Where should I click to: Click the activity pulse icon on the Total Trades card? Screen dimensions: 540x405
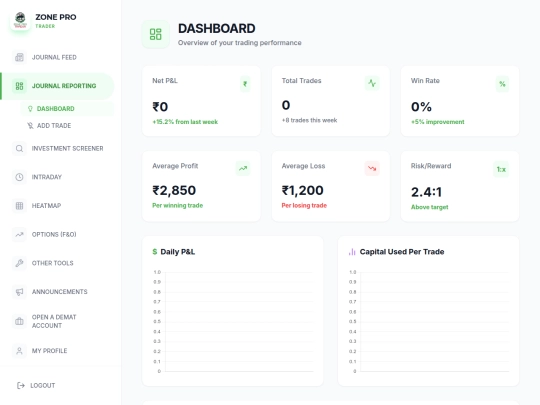click(x=372, y=83)
